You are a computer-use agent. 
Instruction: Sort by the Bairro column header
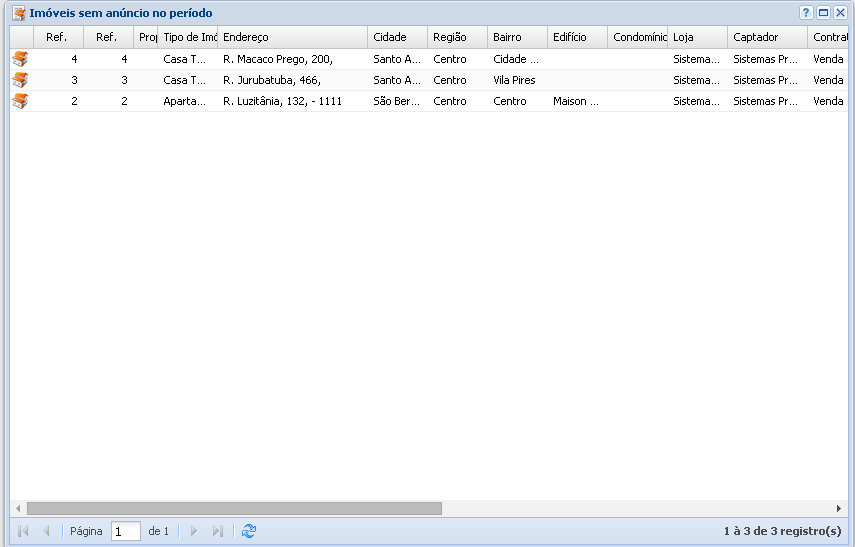[x=516, y=37]
